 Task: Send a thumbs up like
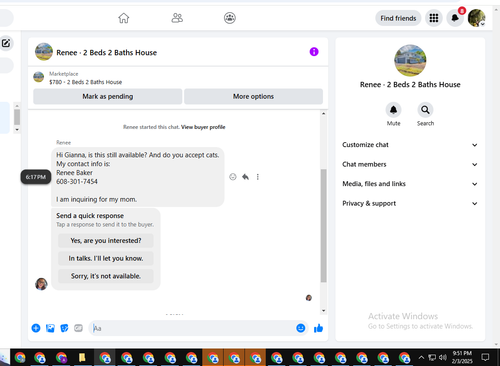click(318, 328)
